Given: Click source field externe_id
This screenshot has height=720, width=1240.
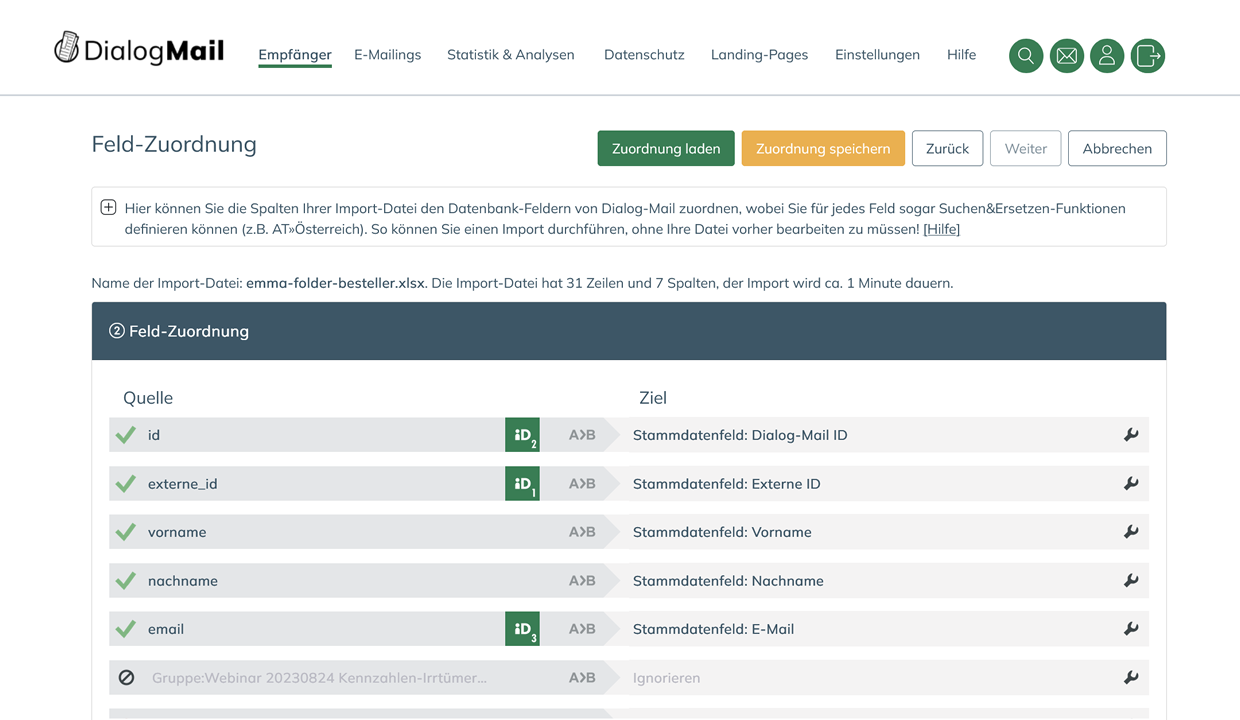Looking at the screenshot, I should coord(183,484).
